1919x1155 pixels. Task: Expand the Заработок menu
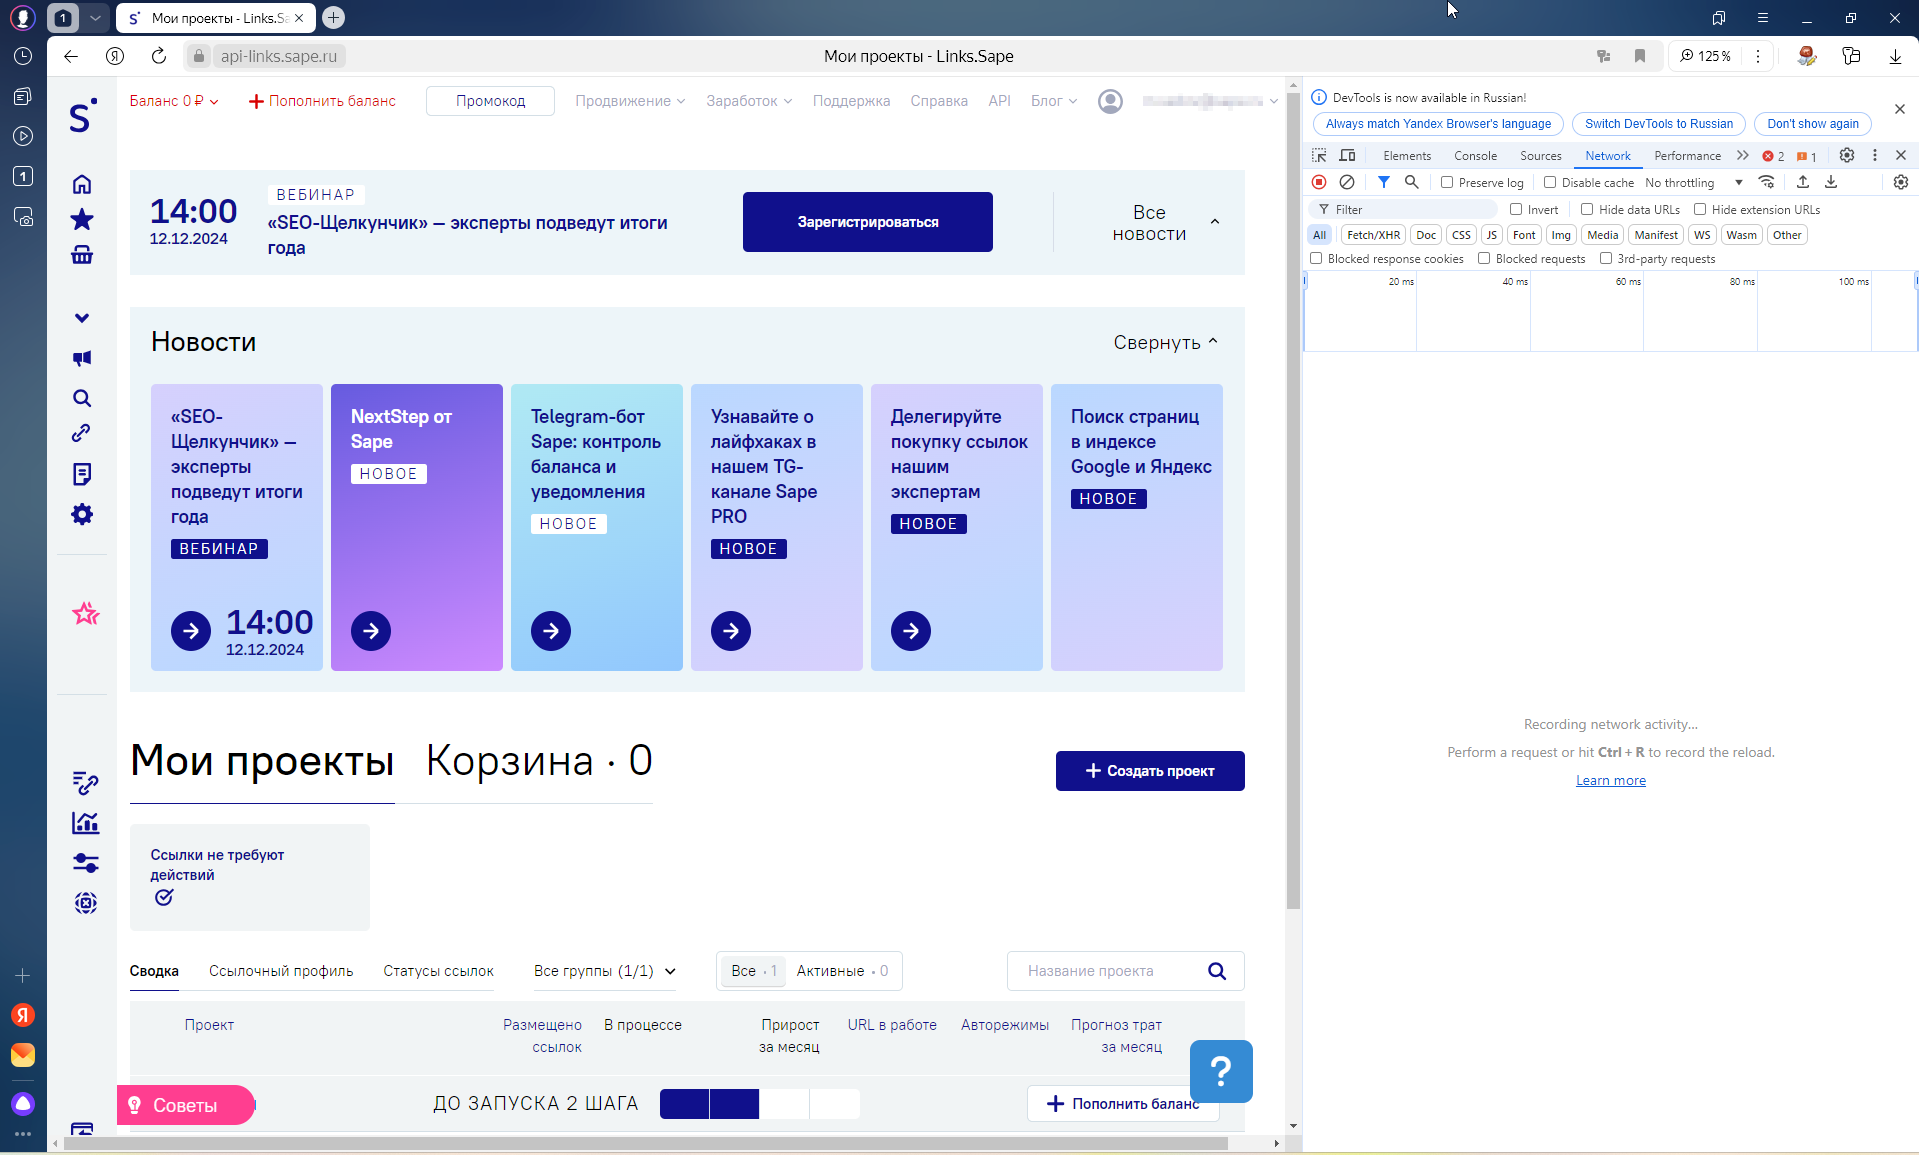coord(749,101)
